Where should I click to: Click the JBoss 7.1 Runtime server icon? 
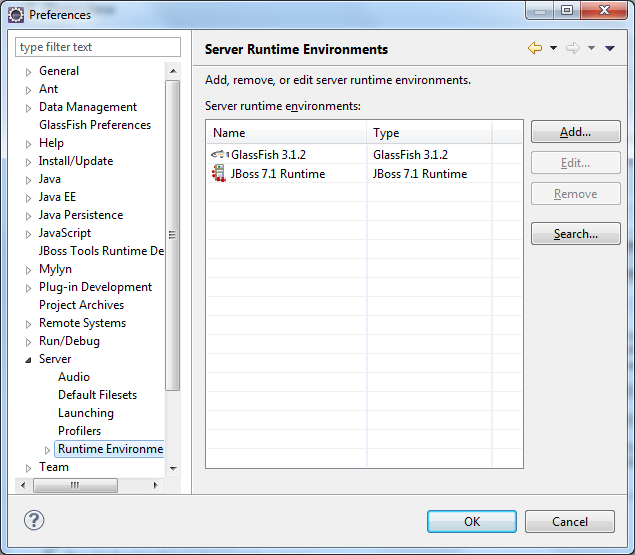(219, 173)
